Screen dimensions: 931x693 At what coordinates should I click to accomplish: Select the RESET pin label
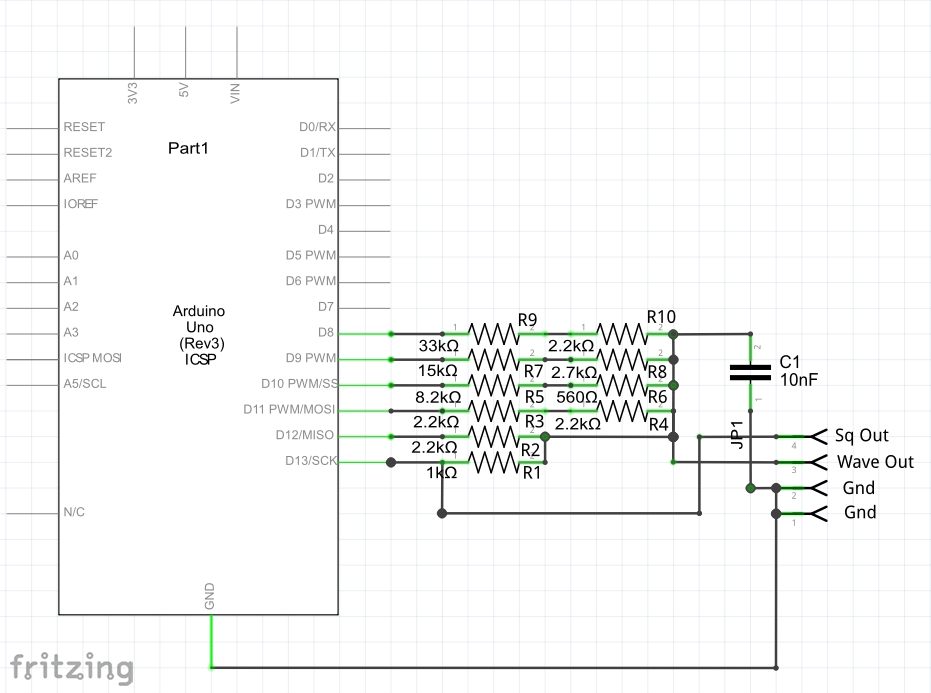point(83,126)
